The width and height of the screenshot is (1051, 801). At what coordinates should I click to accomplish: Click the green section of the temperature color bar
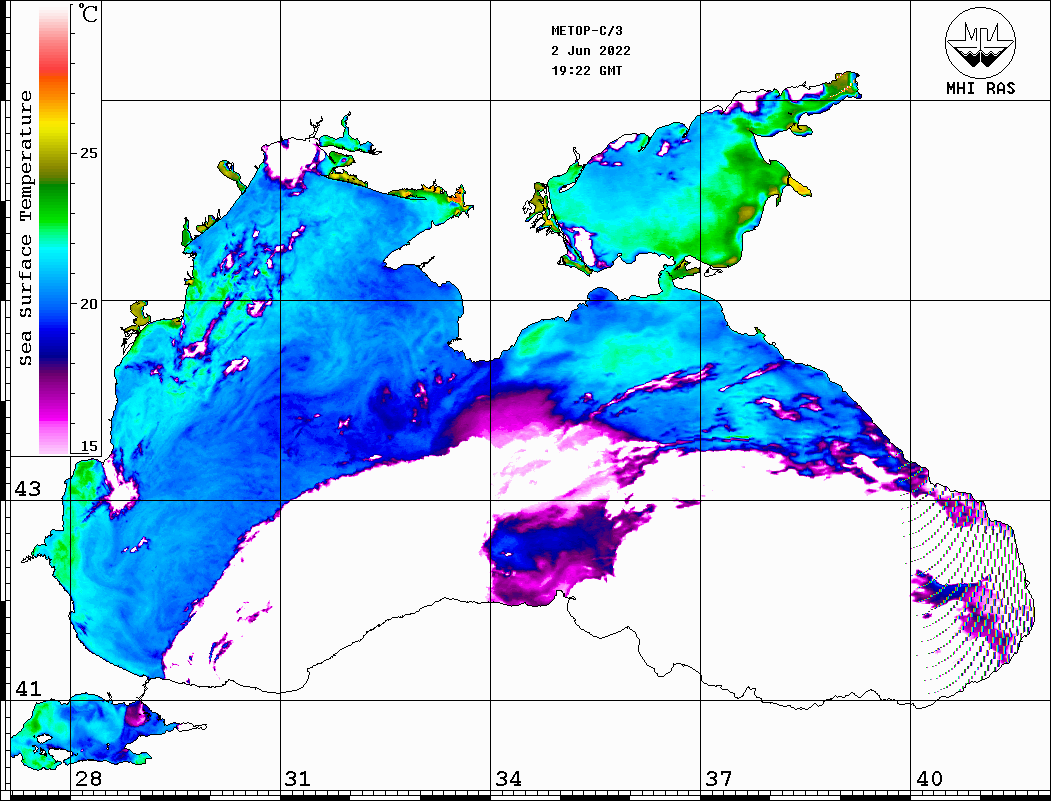(x=54, y=204)
